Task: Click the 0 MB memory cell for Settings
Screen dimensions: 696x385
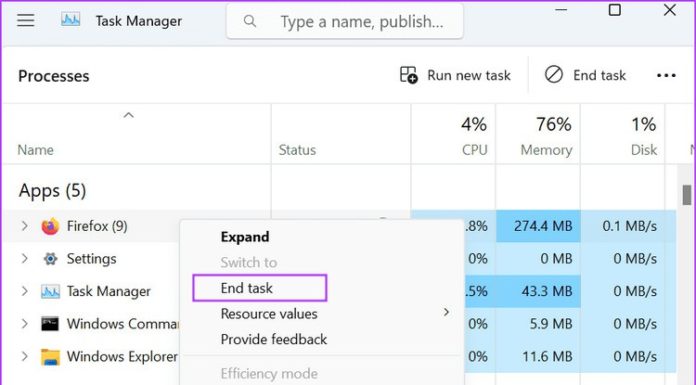Action: pos(538,259)
